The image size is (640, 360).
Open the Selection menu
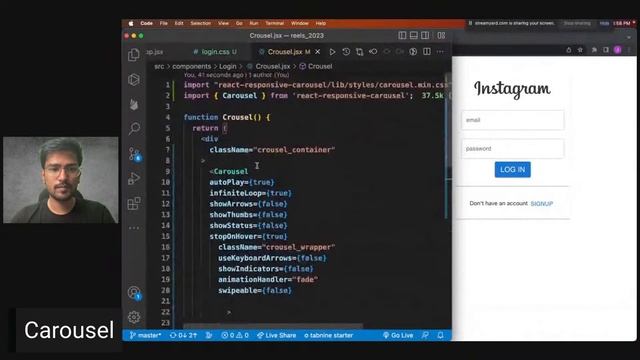[201, 23]
